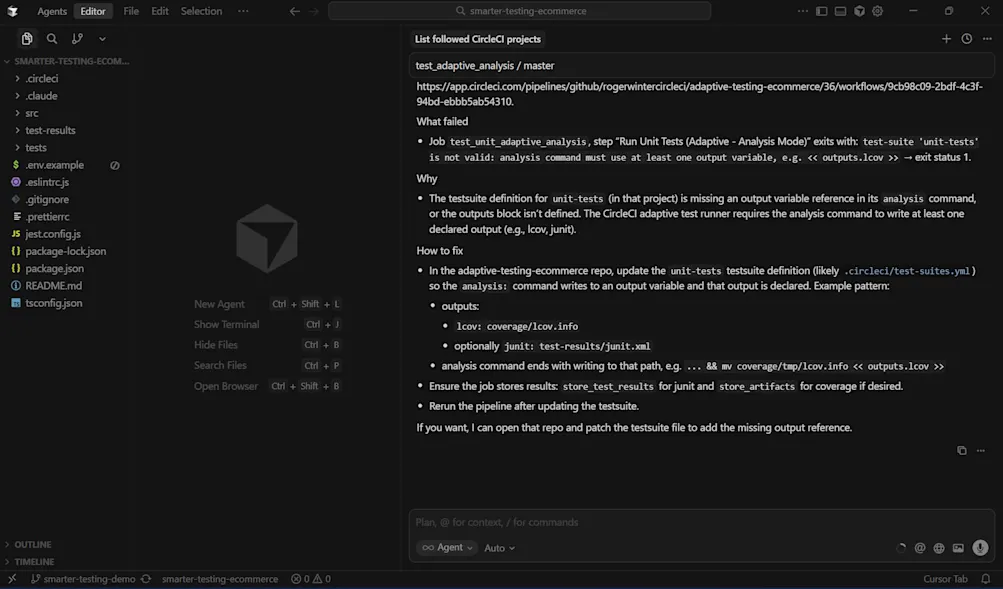This screenshot has height=589, width=1003.
Task: Open the title bar more-actions ellipsis
Action: [802, 11]
